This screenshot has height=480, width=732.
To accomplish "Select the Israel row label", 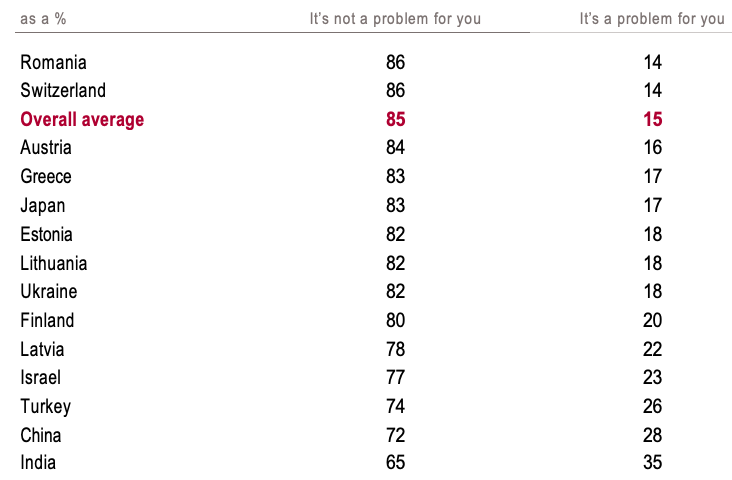I will click(x=40, y=377).
